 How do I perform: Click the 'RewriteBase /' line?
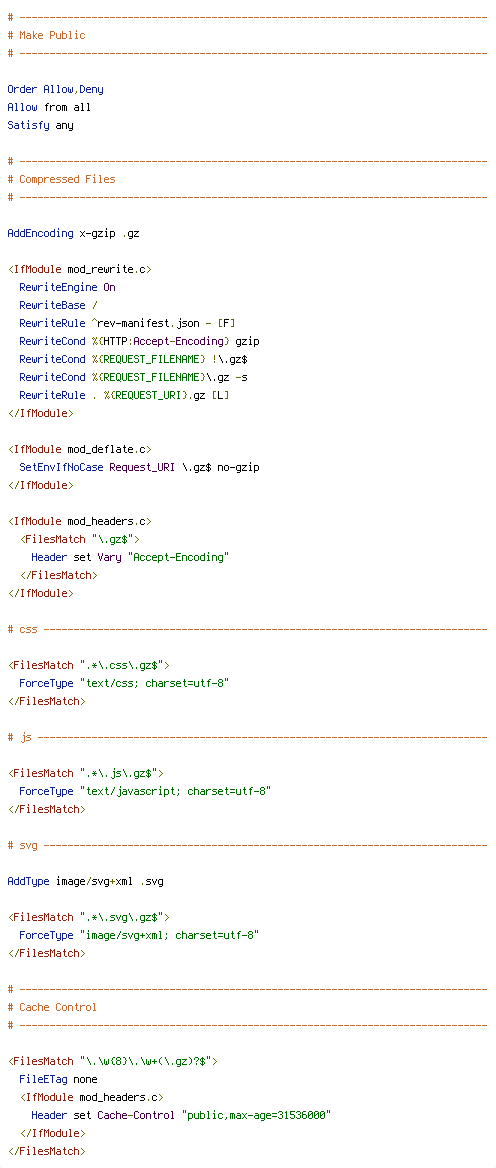pyautogui.click(x=58, y=305)
